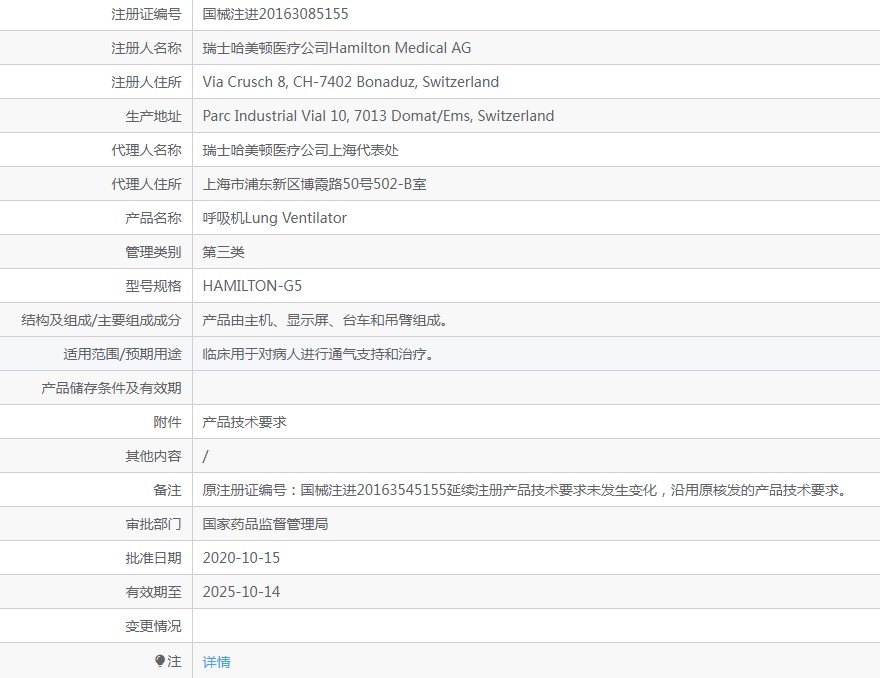Viewport: 880px width, 678px height.
Task: Click the 产品储存条件及有效期 label
Action: (111, 388)
